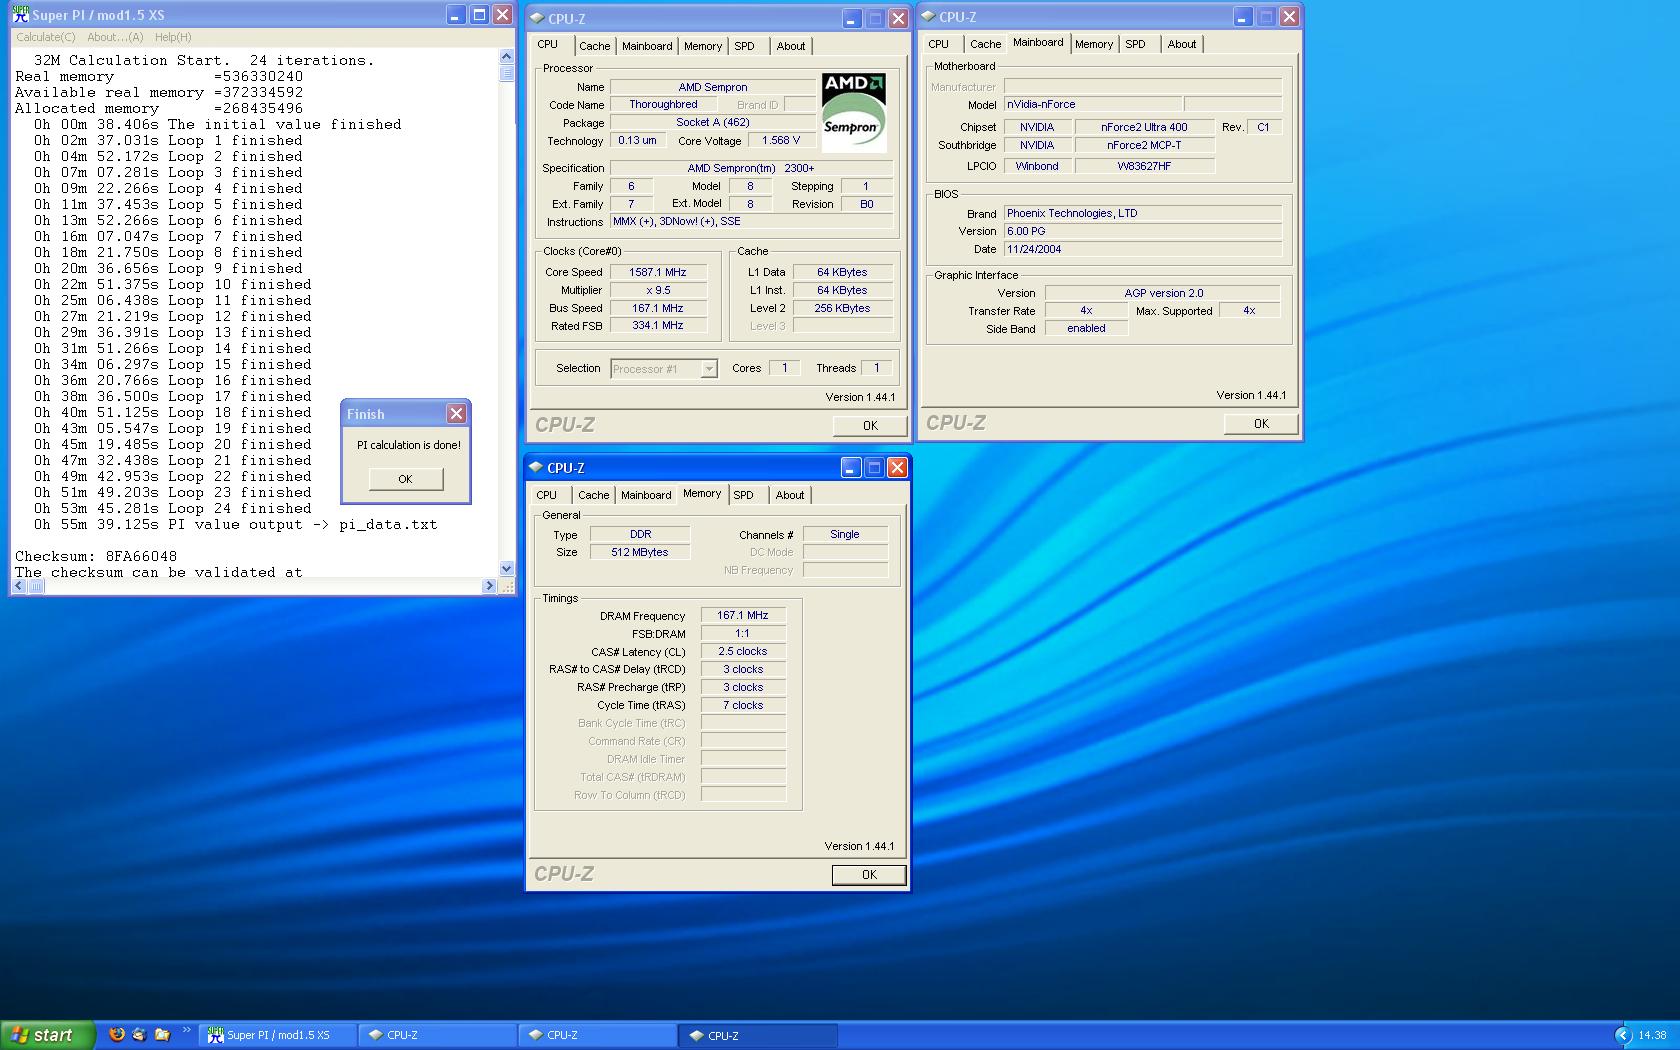Click the Cycle Time (tRAS) value 7 clocks
The image size is (1680, 1050).
pos(743,706)
